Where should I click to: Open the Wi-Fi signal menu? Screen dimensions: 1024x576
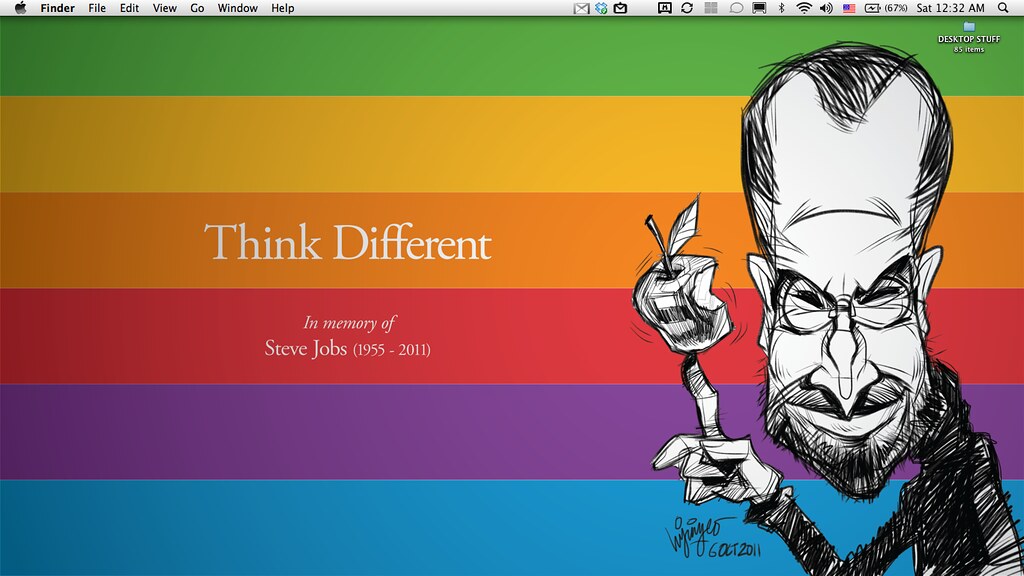802,8
